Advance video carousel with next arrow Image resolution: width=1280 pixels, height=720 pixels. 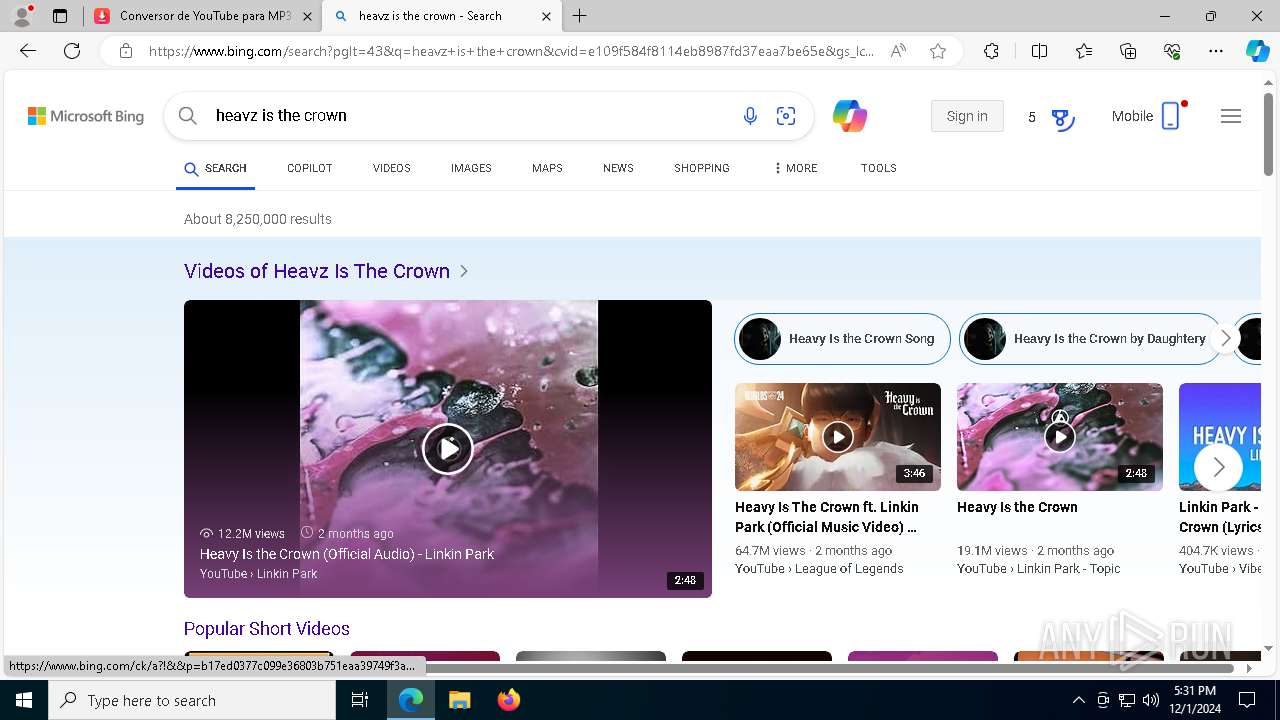pos(1219,467)
